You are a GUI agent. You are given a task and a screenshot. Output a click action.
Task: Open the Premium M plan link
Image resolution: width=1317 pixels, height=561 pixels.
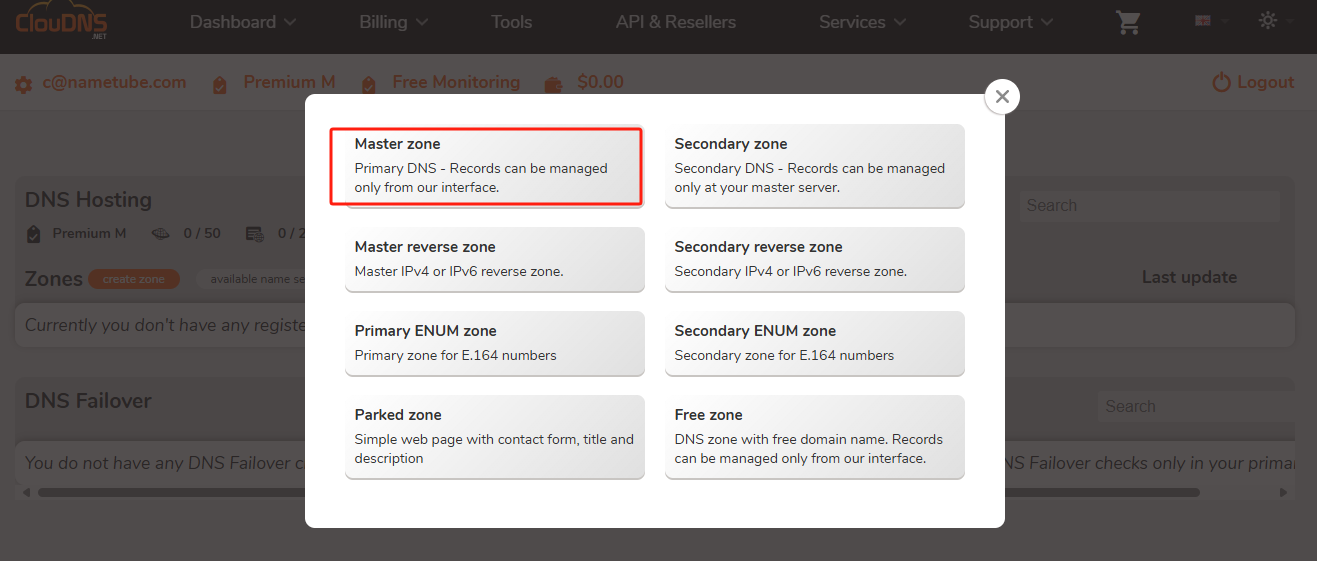click(289, 83)
